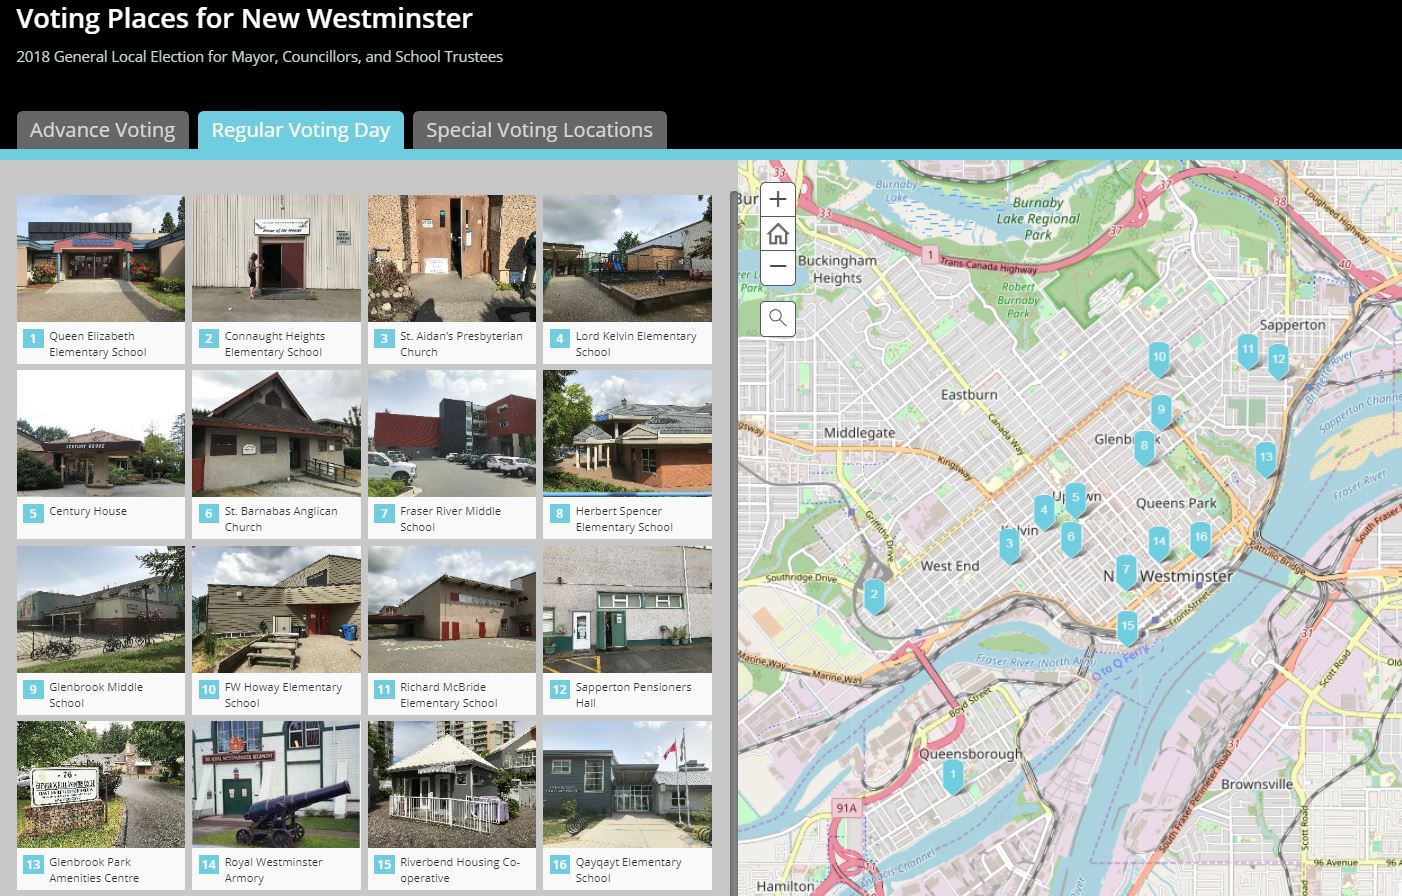The image size is (1402, 896).
Task: Select Fraser River Middle School thumbnail
Action: click(x=452, y=434)
